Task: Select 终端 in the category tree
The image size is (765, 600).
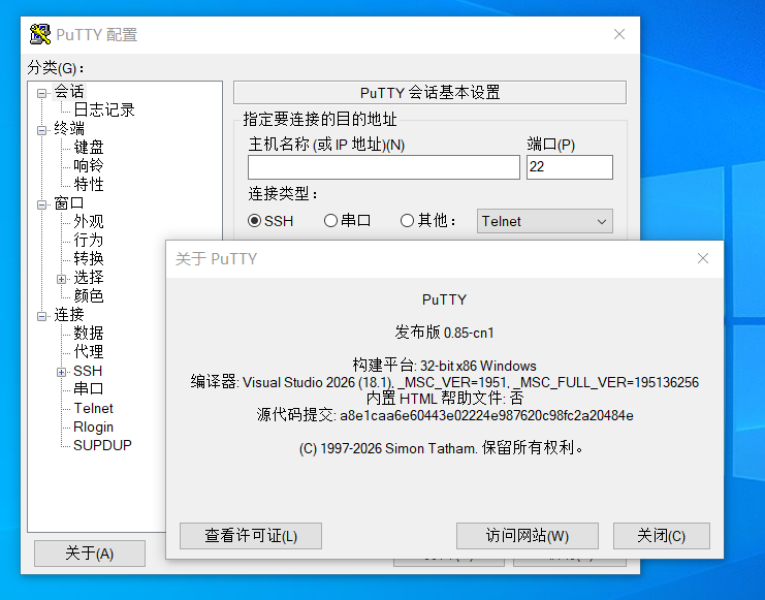Action: 69,129
